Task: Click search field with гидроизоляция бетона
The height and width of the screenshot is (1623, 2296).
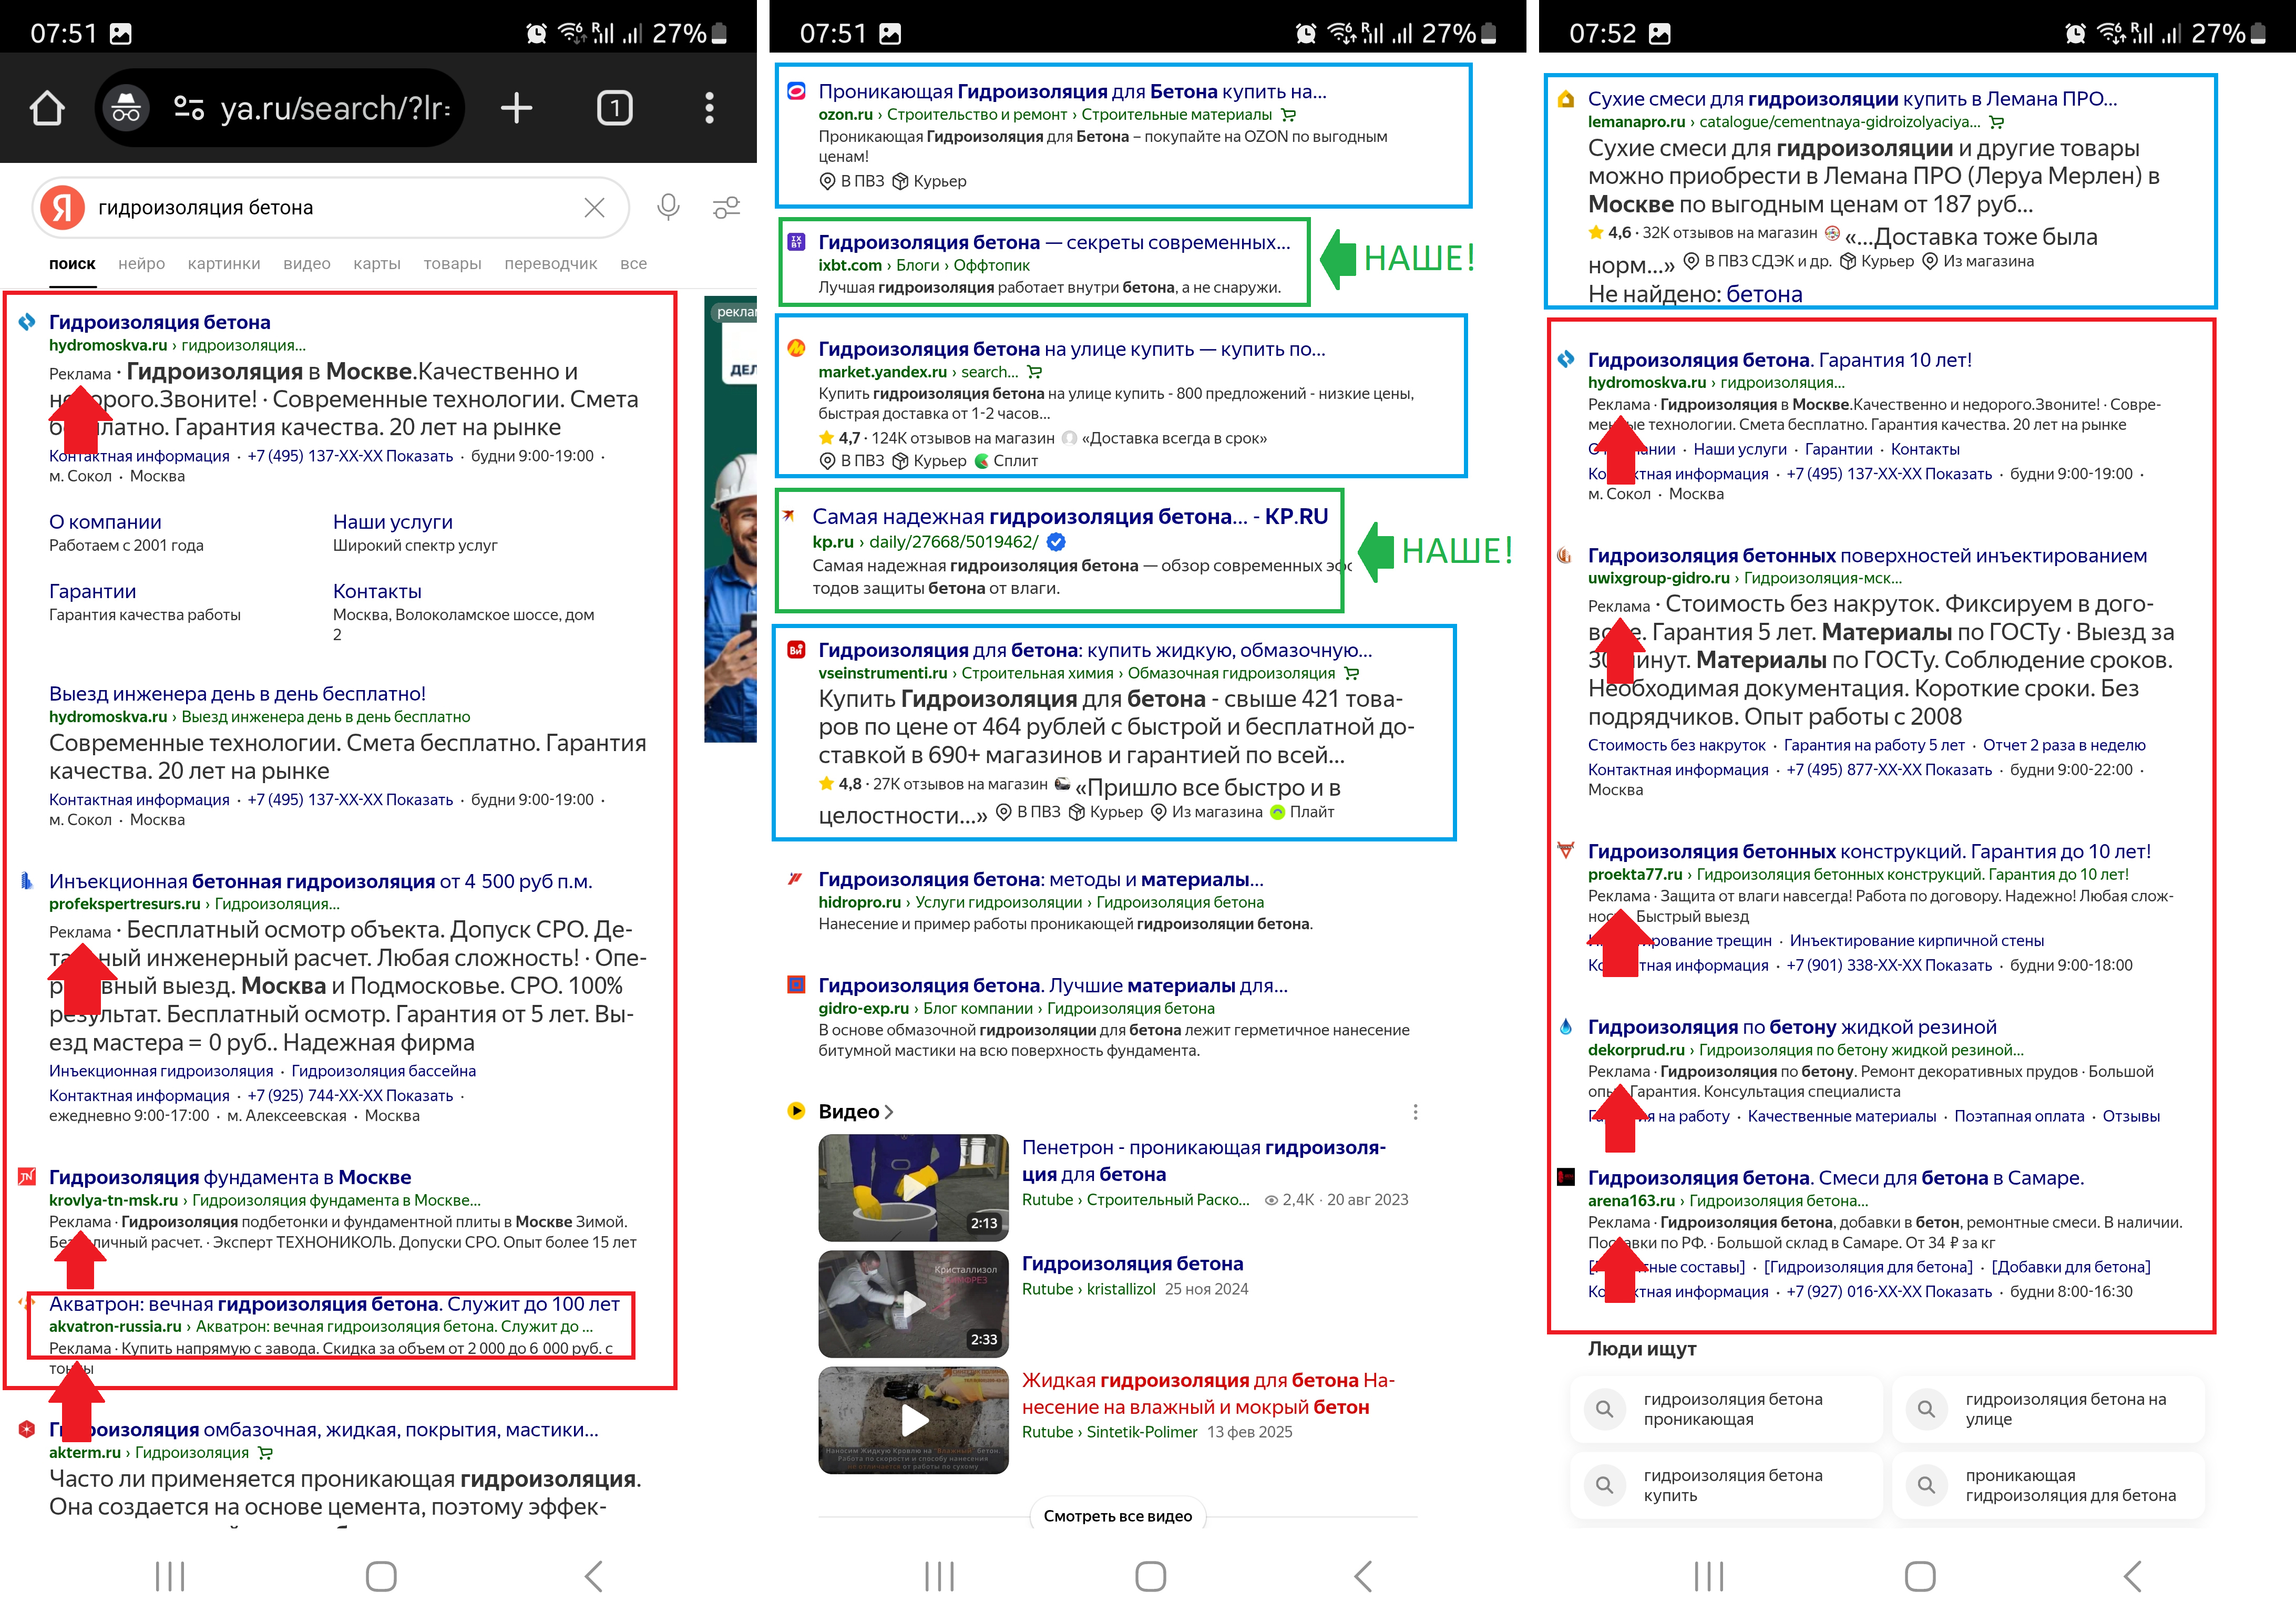Action: point(330,207)
